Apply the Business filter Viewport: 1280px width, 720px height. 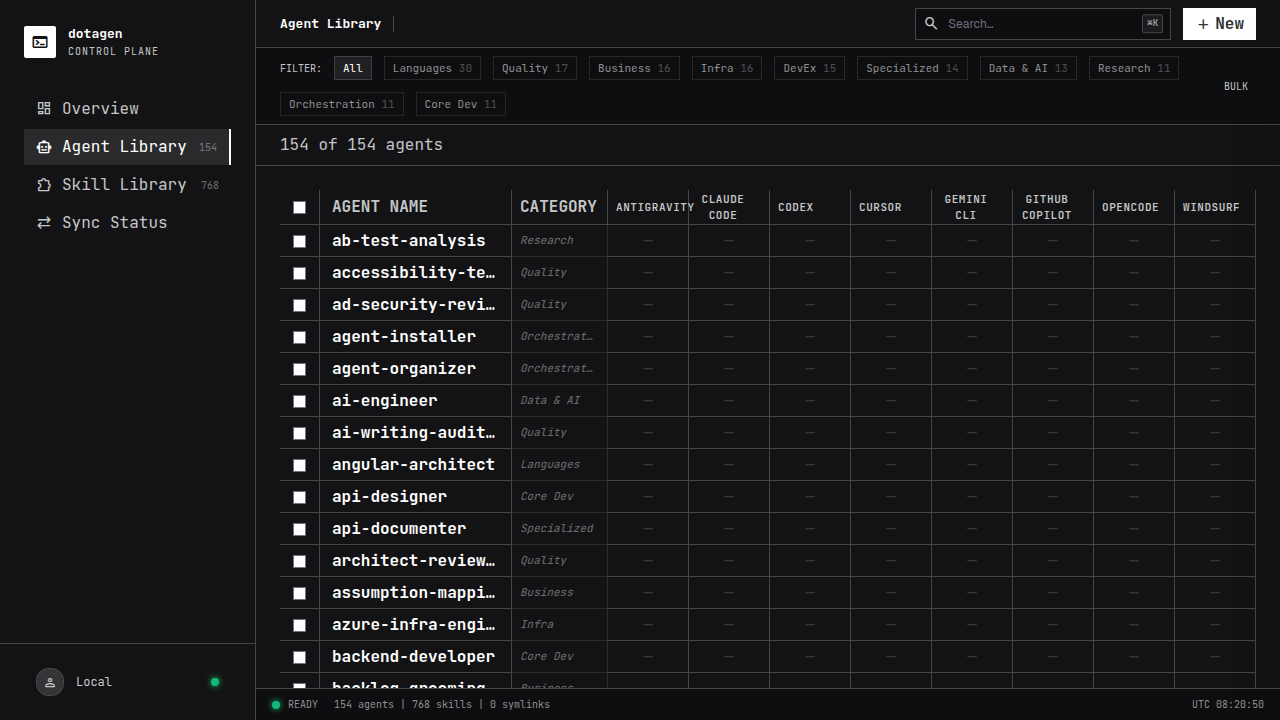tap(634, 68)
